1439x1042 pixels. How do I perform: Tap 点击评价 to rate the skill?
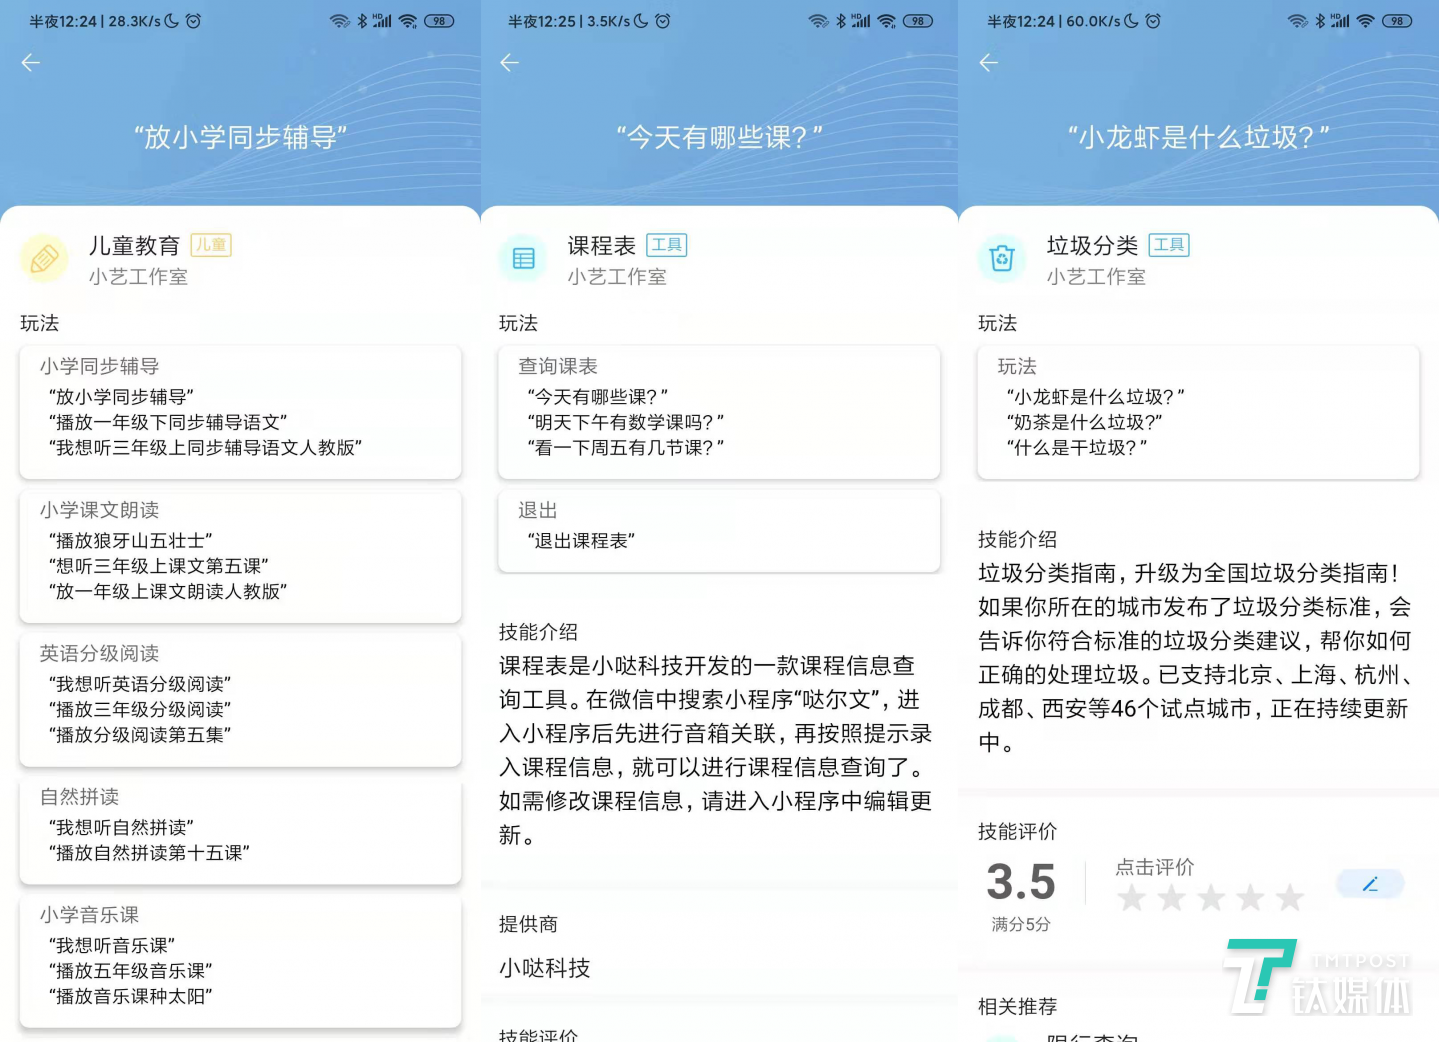coord(1155,866)
